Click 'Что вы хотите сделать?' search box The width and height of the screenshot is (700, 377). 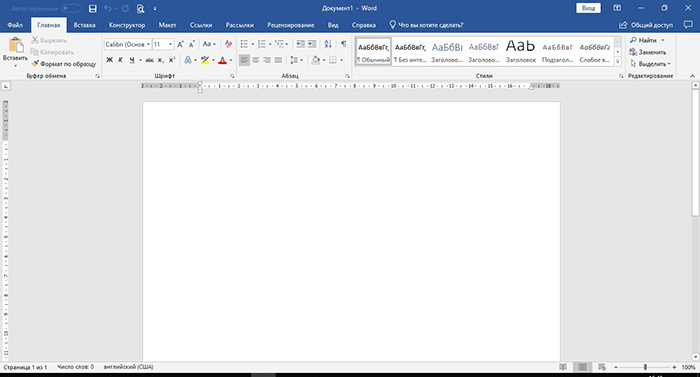coord(426,25)
